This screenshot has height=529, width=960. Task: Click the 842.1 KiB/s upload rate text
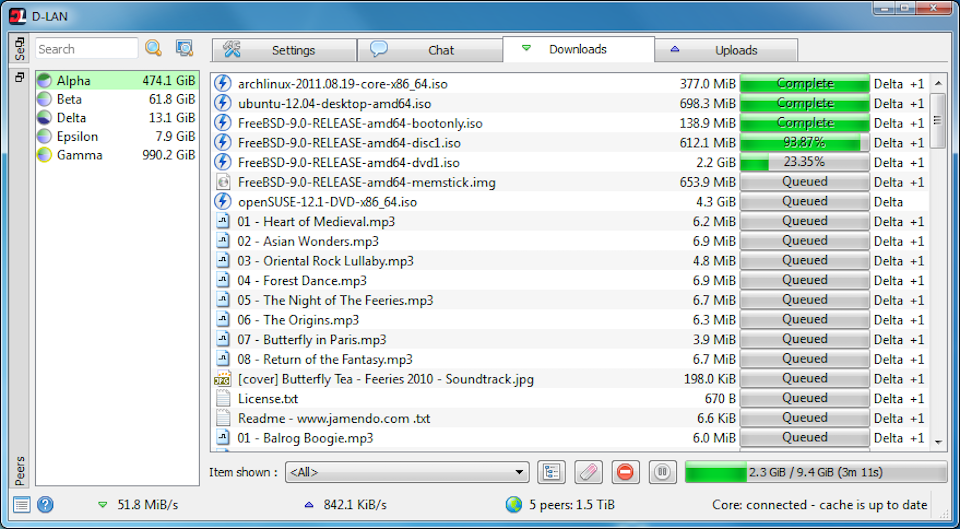(x=355, y=505)
